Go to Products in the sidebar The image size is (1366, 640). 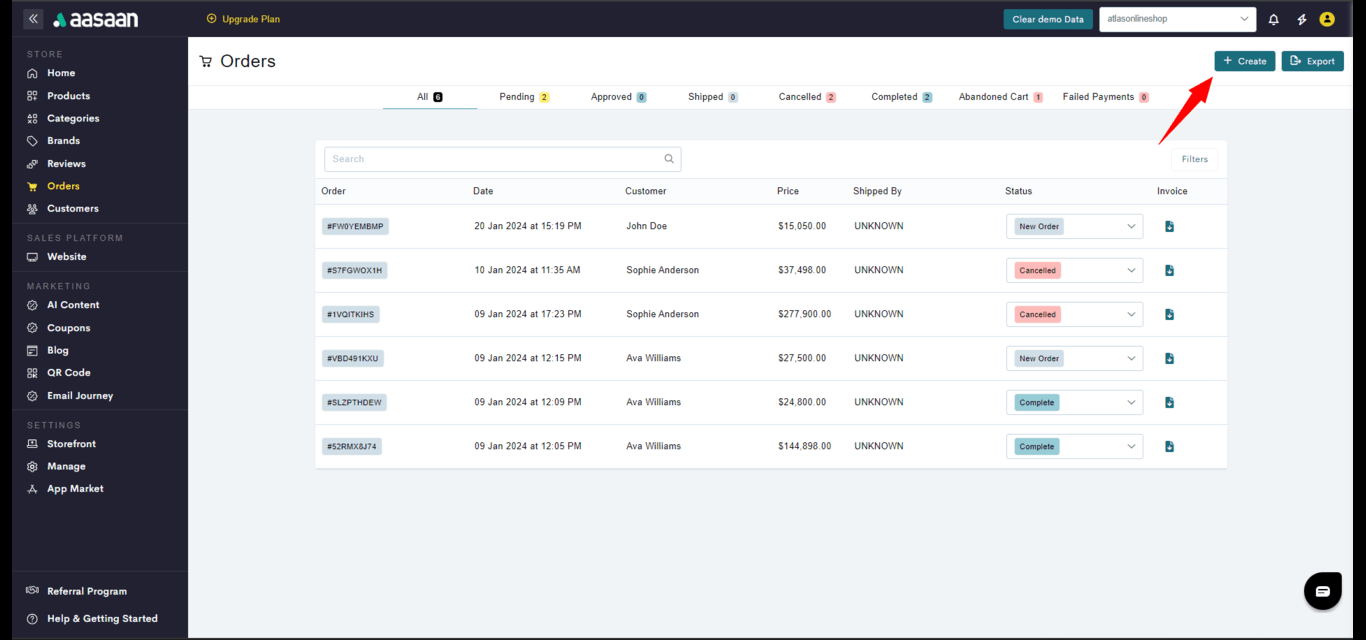pyautogui.click(x=68, y=96)
